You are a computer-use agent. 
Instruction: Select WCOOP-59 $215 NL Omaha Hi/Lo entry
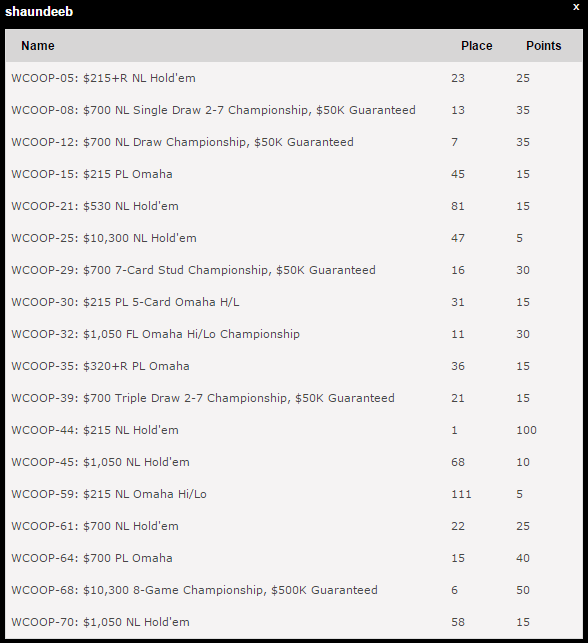pyautogui.click(x=294, y=494)
